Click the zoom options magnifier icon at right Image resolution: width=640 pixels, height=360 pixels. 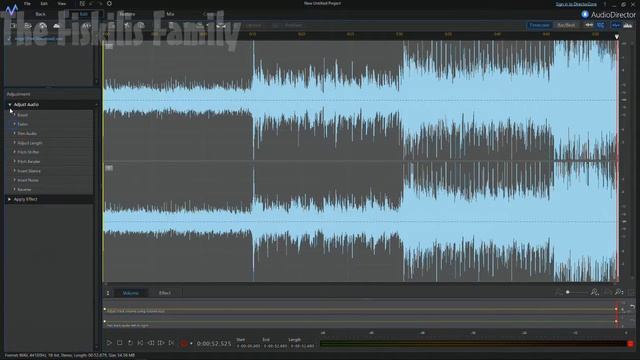[619, 292]
